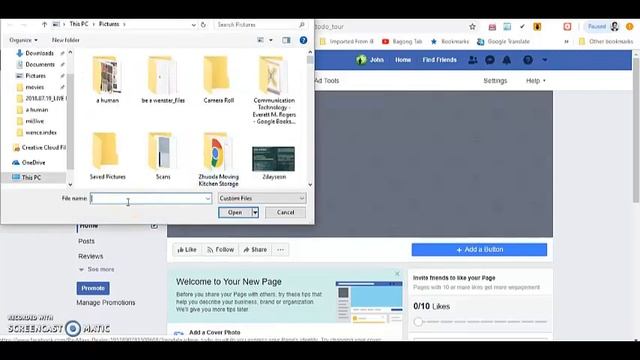Select OneDrive in navigation pane

[33, 162]
